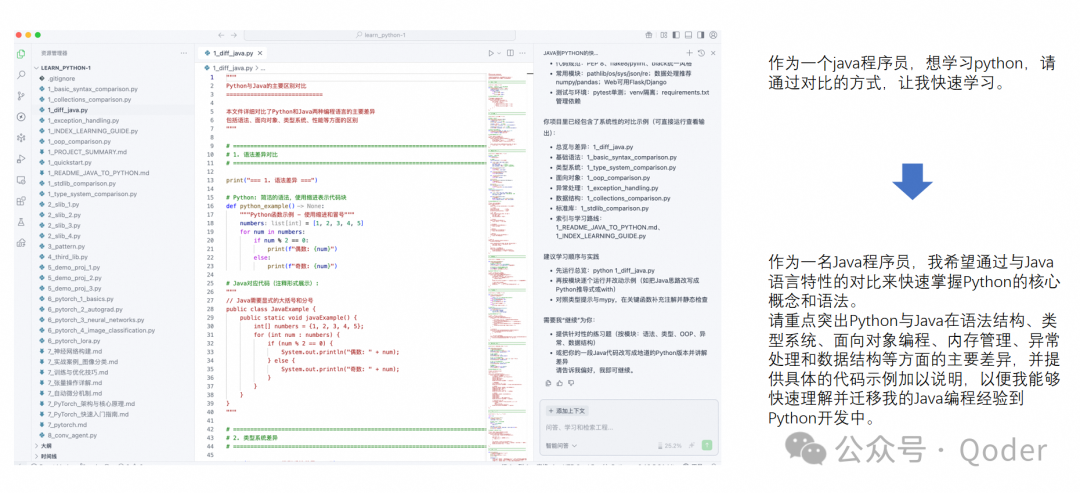Open the Run and Debug icon
The height and width of the screenshot is (493, 1080).
click(x=21, y=158)
